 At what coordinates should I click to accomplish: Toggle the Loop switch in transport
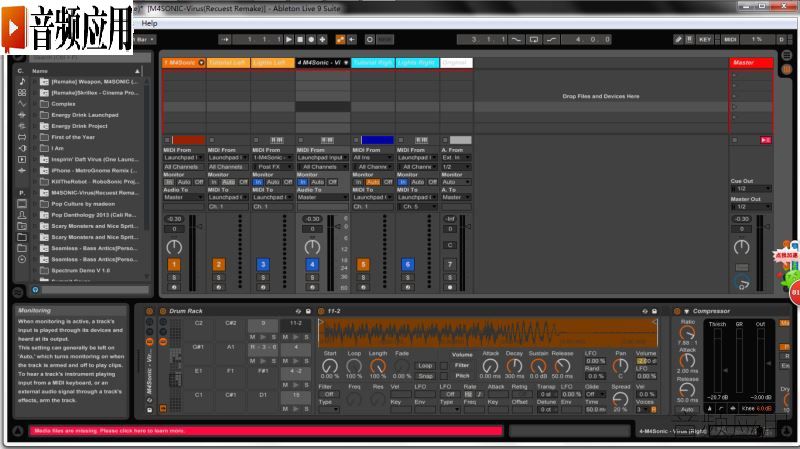pos(534,39)
